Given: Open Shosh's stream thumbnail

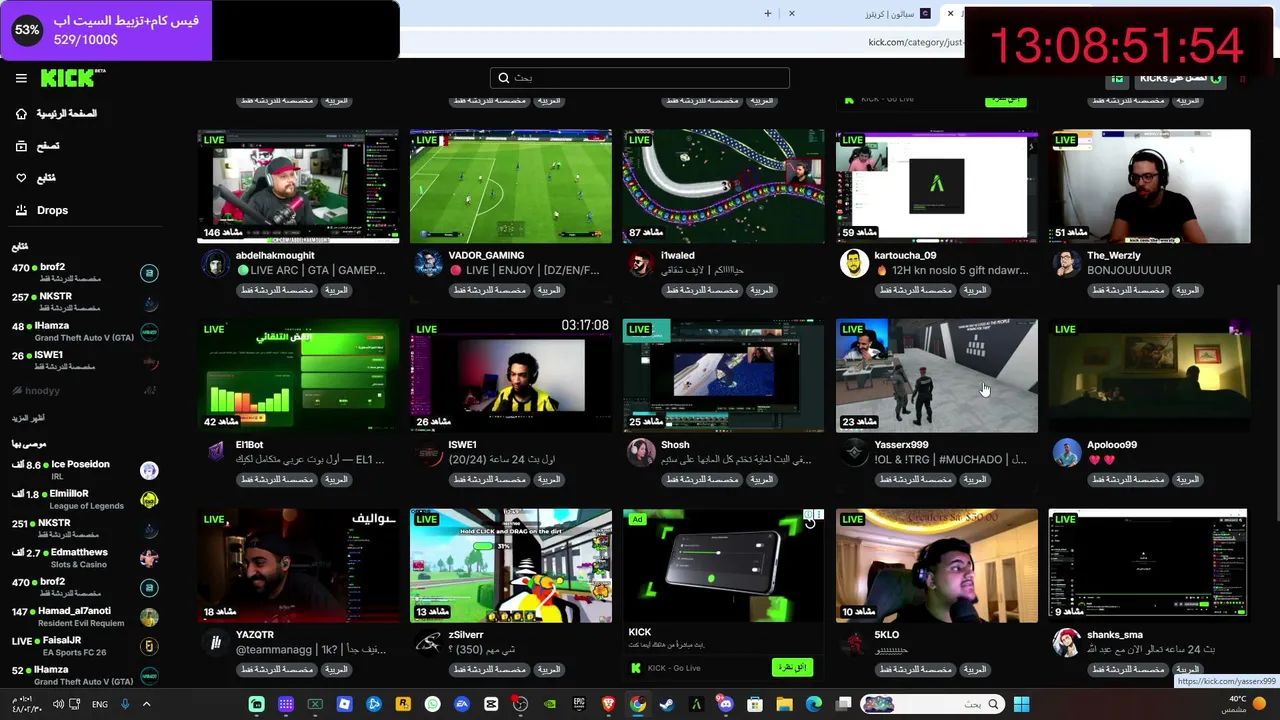Looking at the screenshot, I should point(724,376).
